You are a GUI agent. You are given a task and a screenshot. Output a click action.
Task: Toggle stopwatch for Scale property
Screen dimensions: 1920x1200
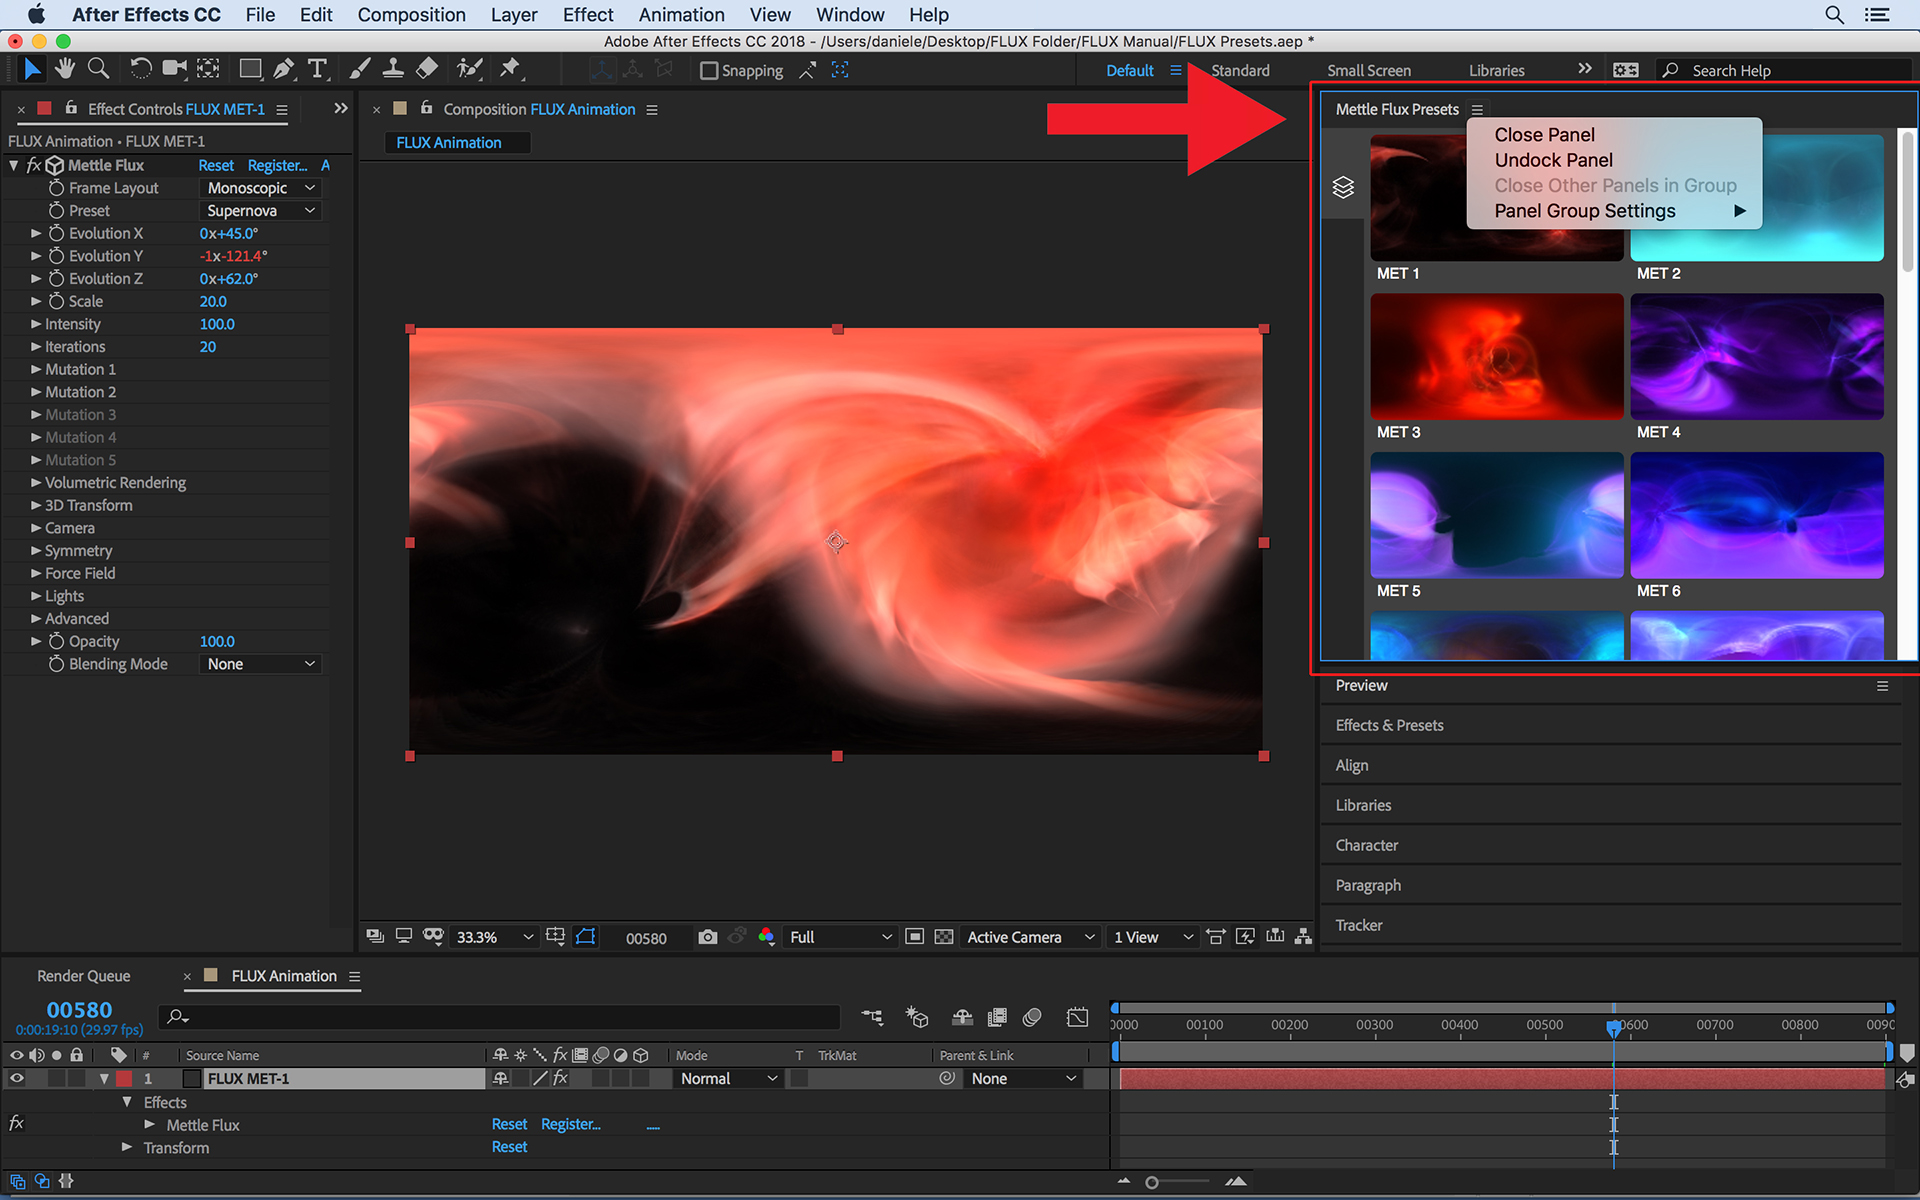pyautogui.click(x=56, y=301)
